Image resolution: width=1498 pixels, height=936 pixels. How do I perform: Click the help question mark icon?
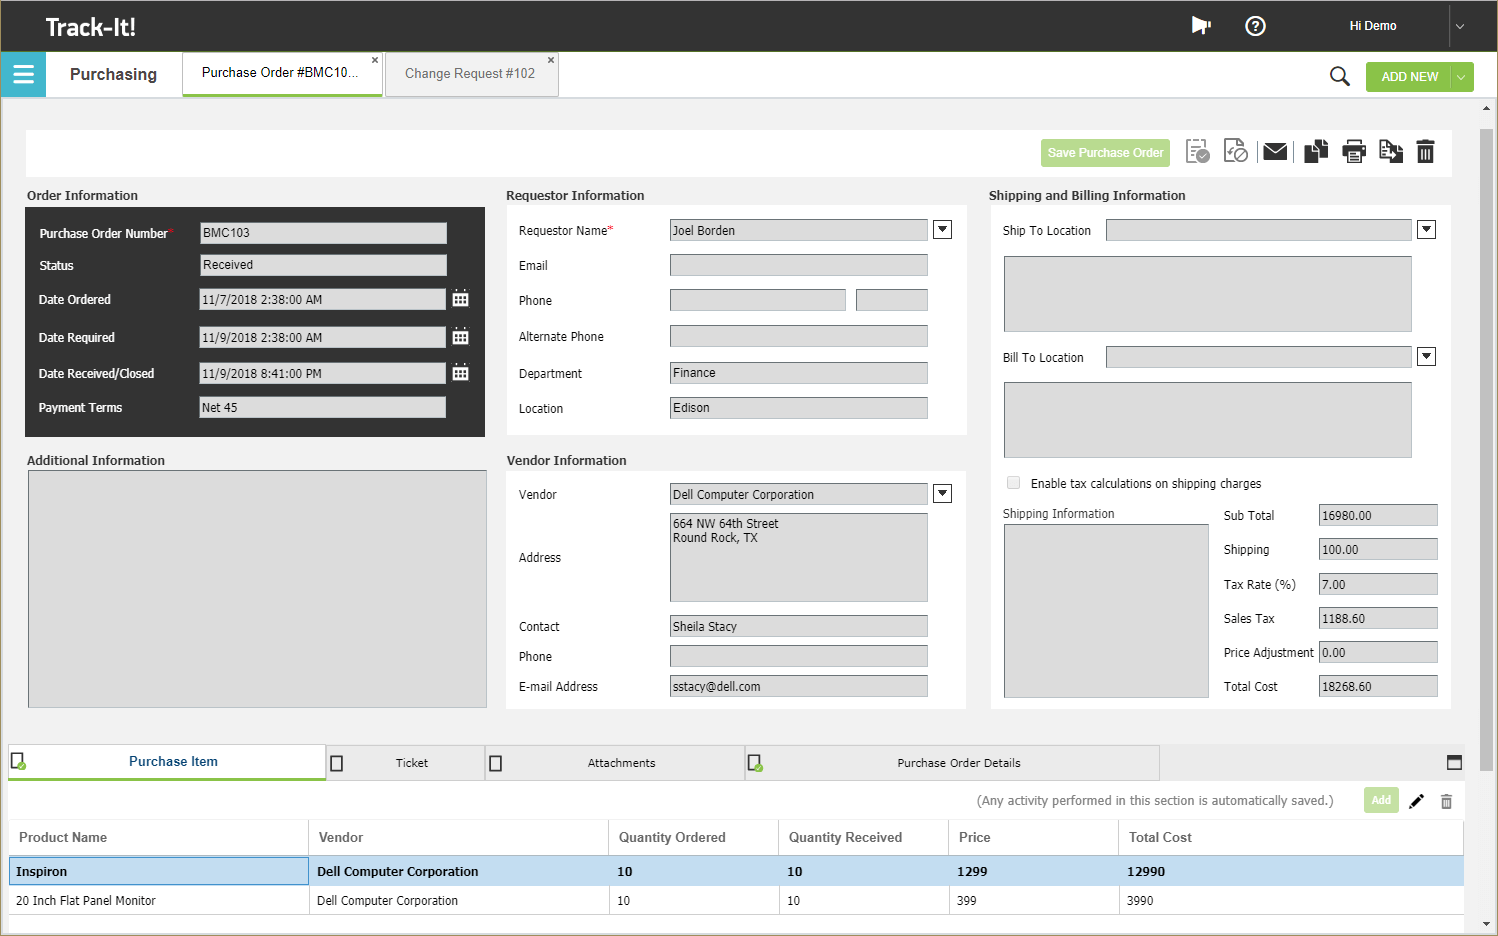[1255, 26]
